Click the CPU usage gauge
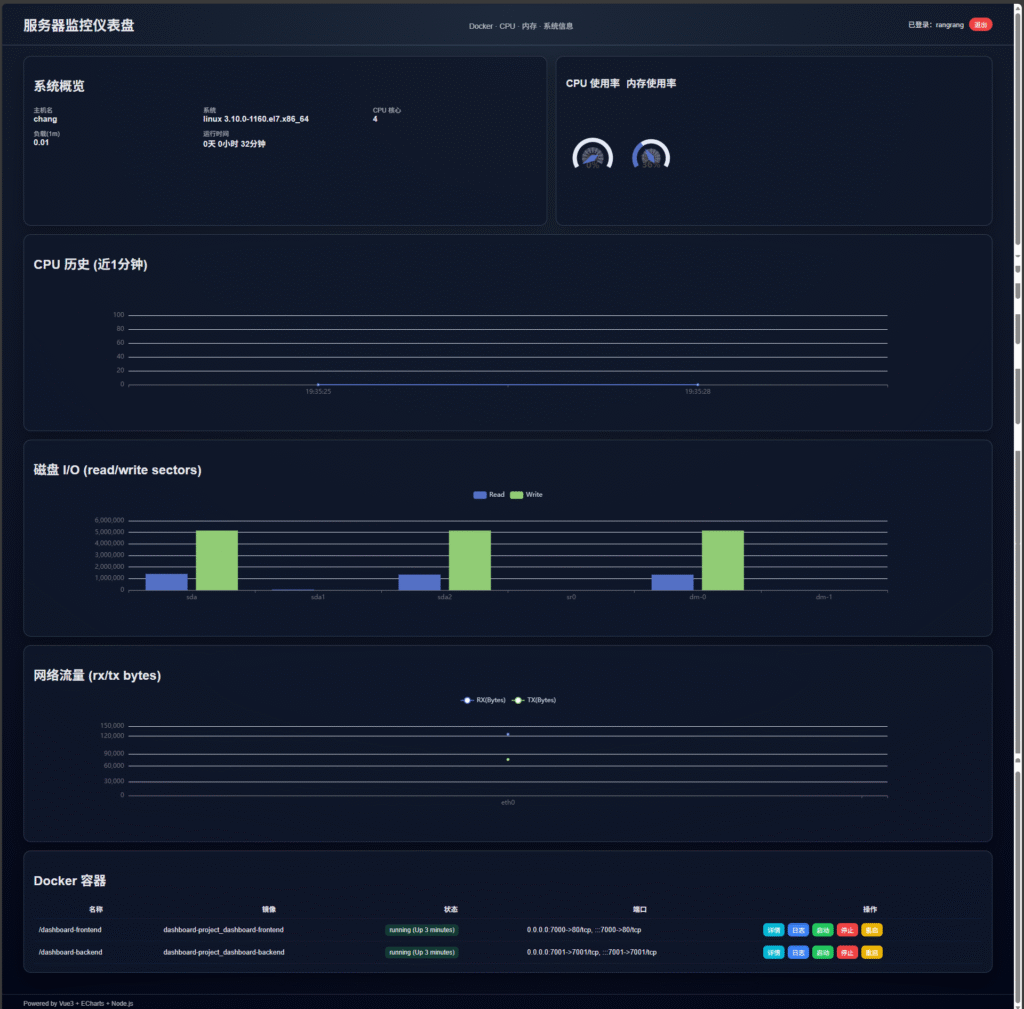The width and height of the screenshot is (1024, 1009). pos(592,156)
